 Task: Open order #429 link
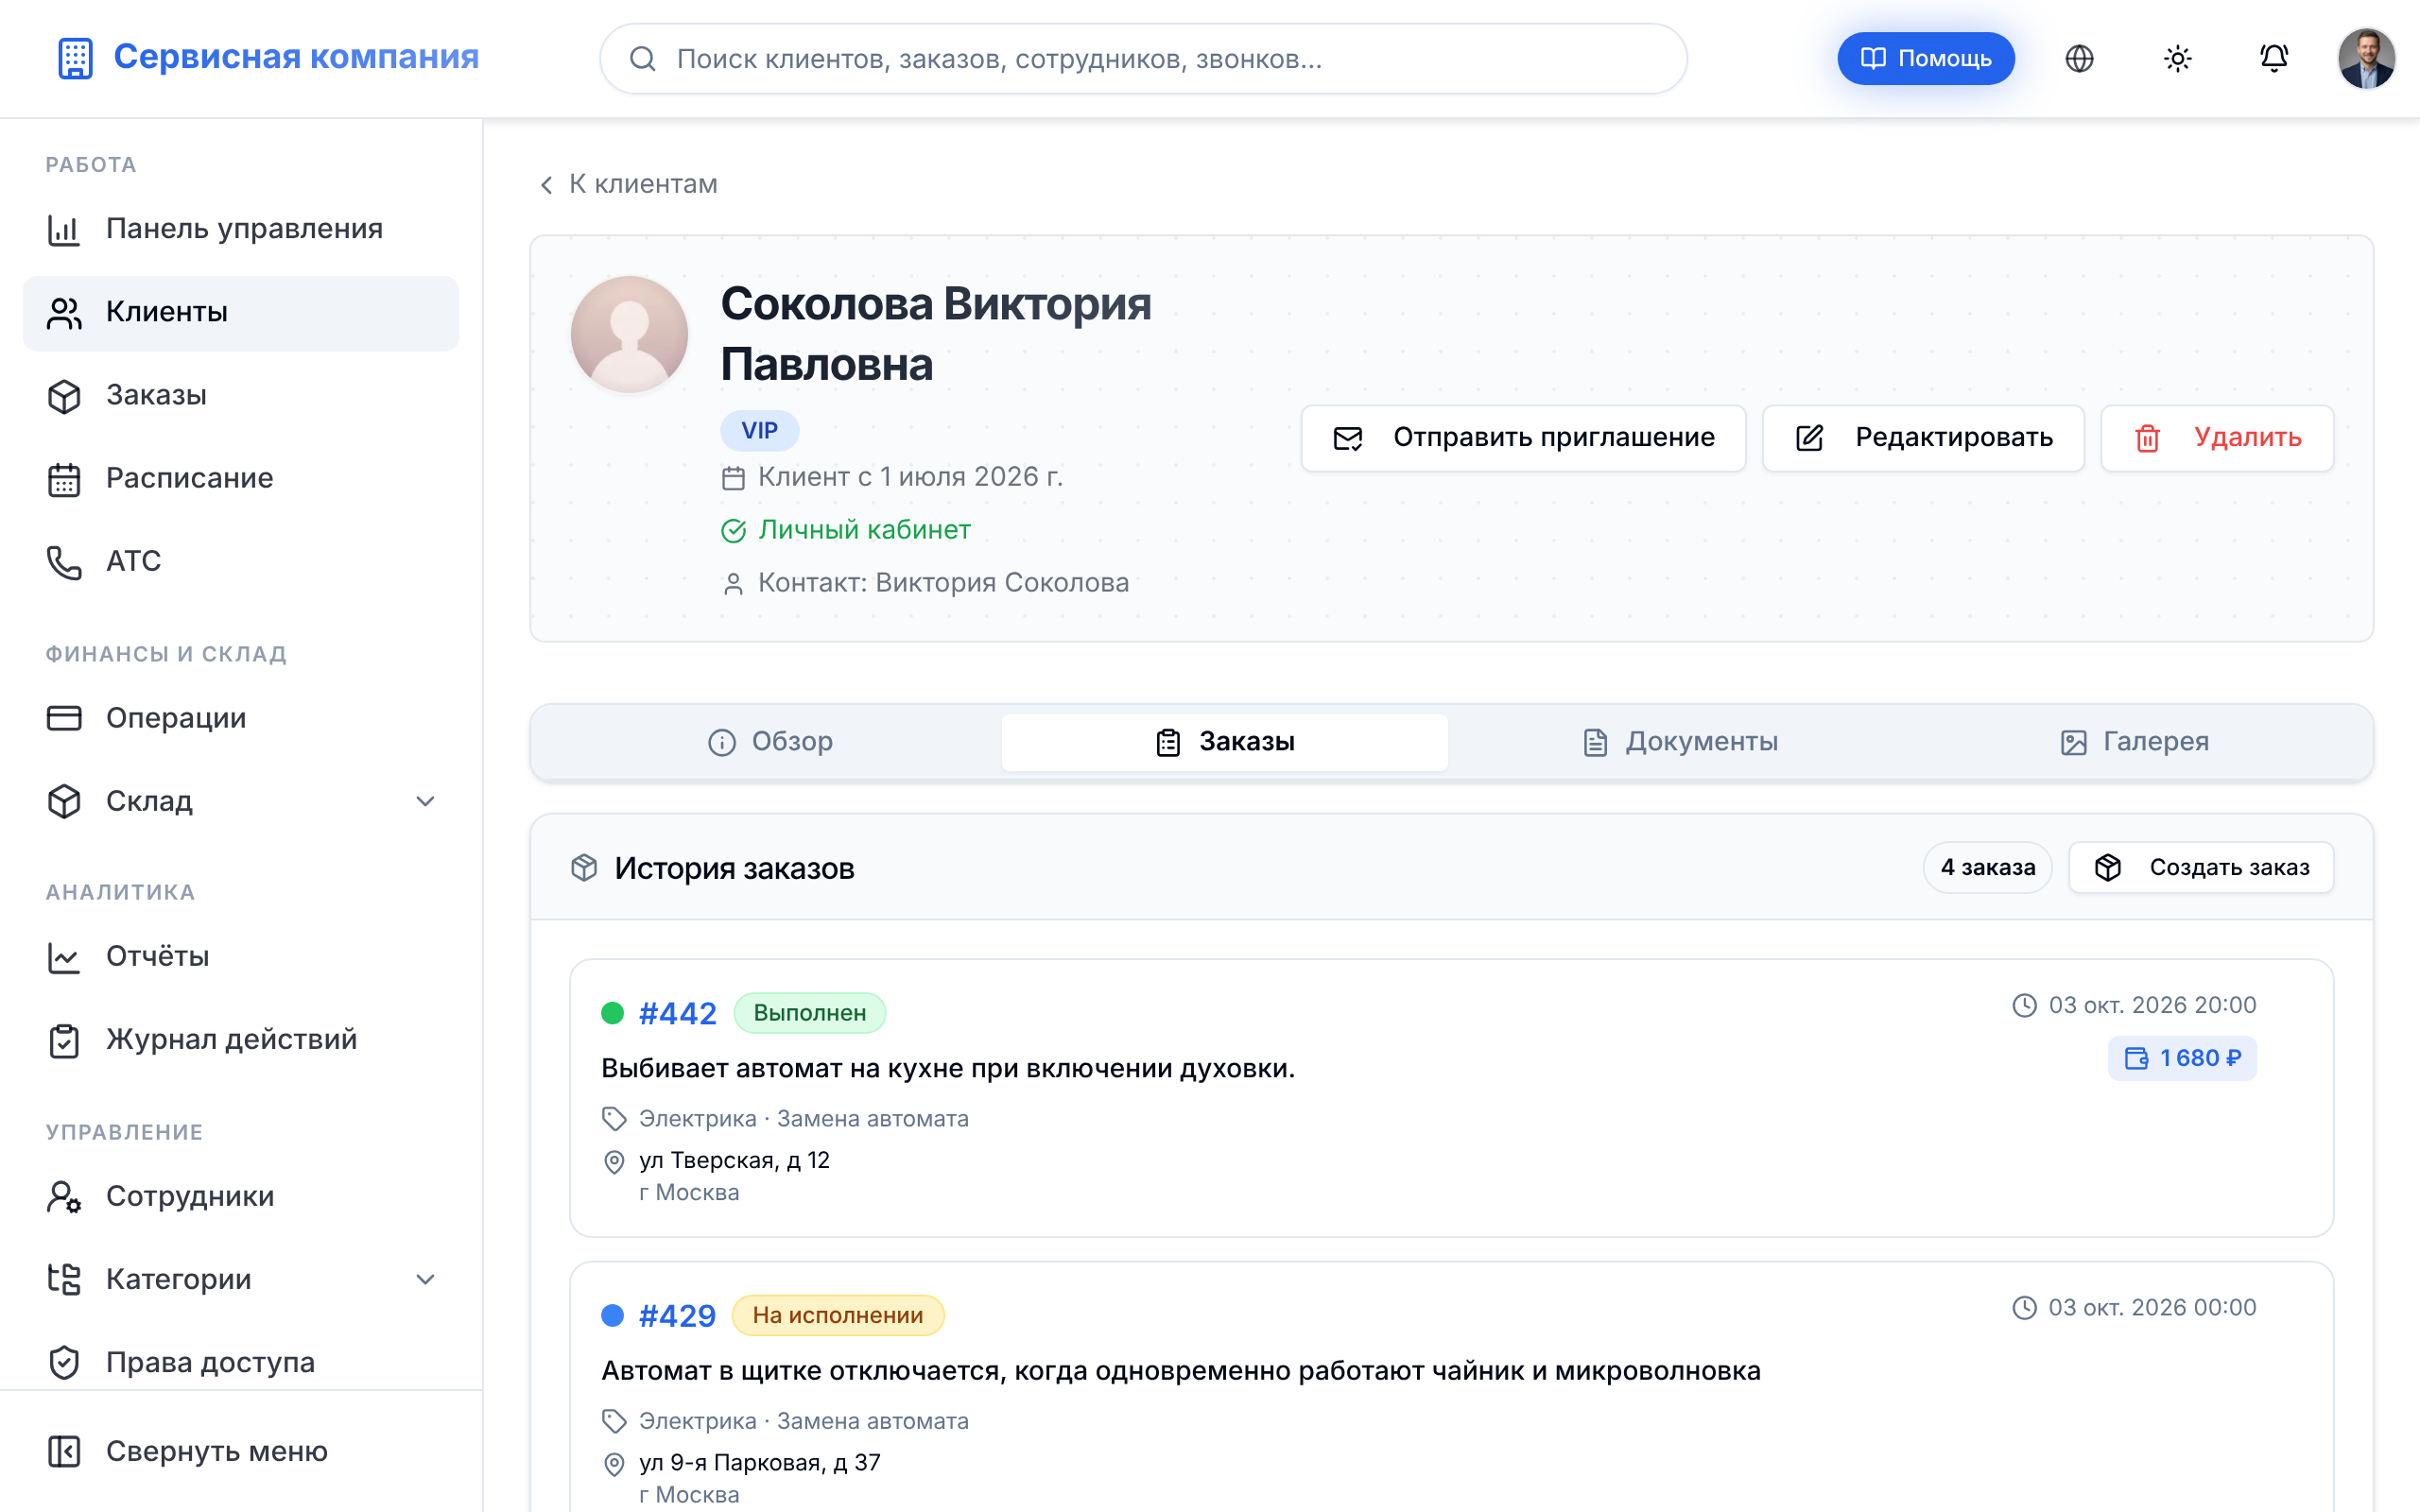(x=678, y=1316)
